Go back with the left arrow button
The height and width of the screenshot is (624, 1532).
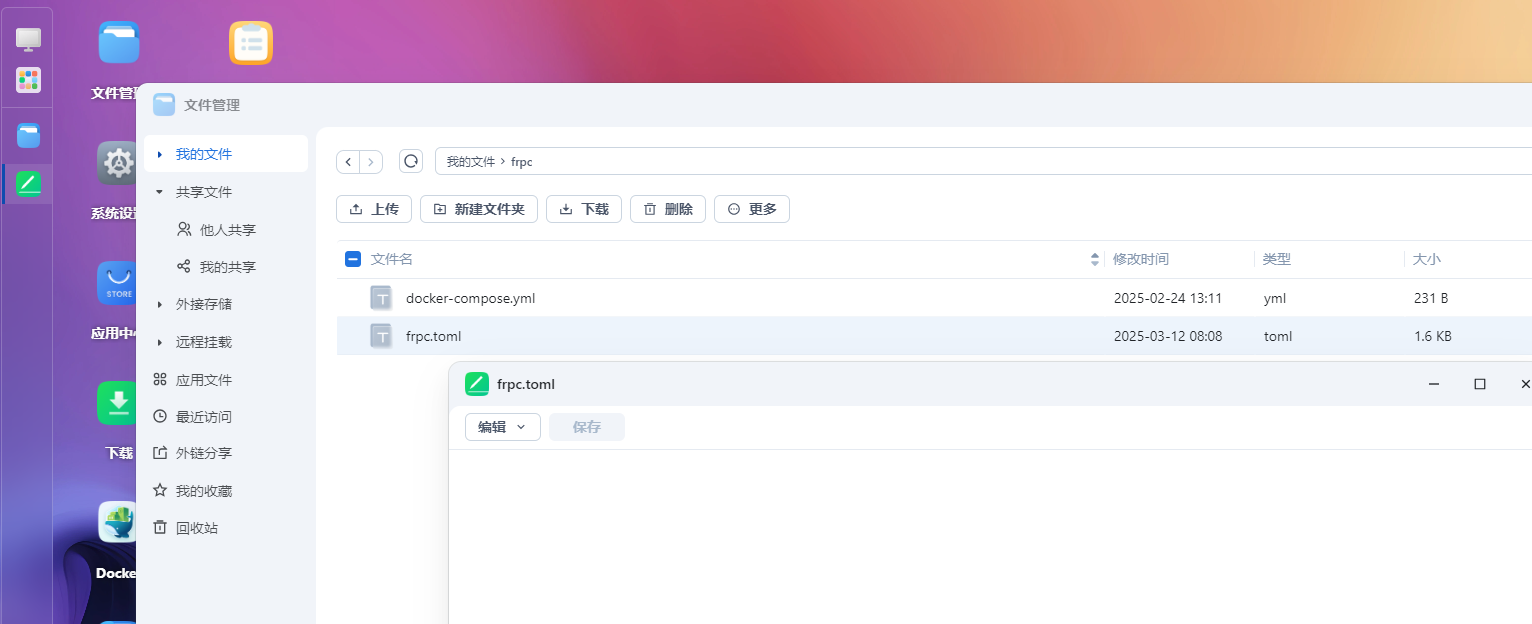tap(348, 161)
